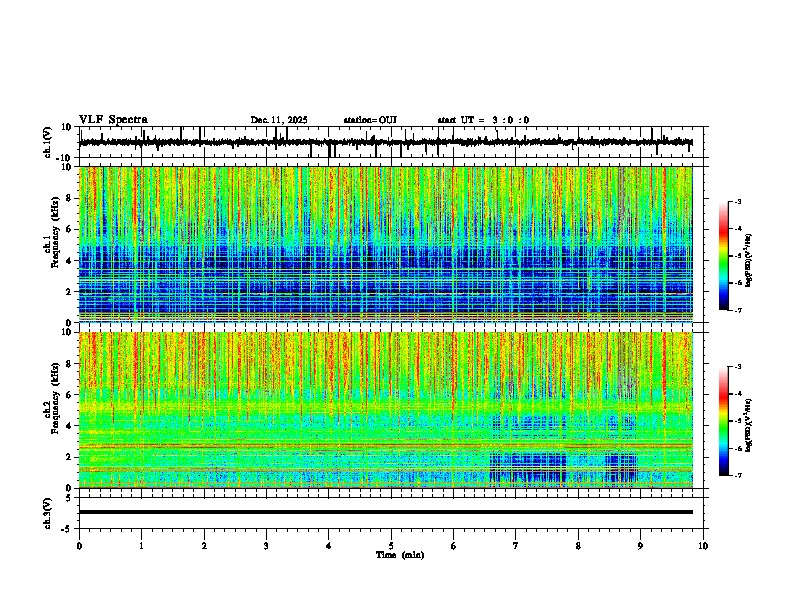Click the ch.1 frequency tick "6"
This screenshot has width=792, height=612.
[71, 230]
